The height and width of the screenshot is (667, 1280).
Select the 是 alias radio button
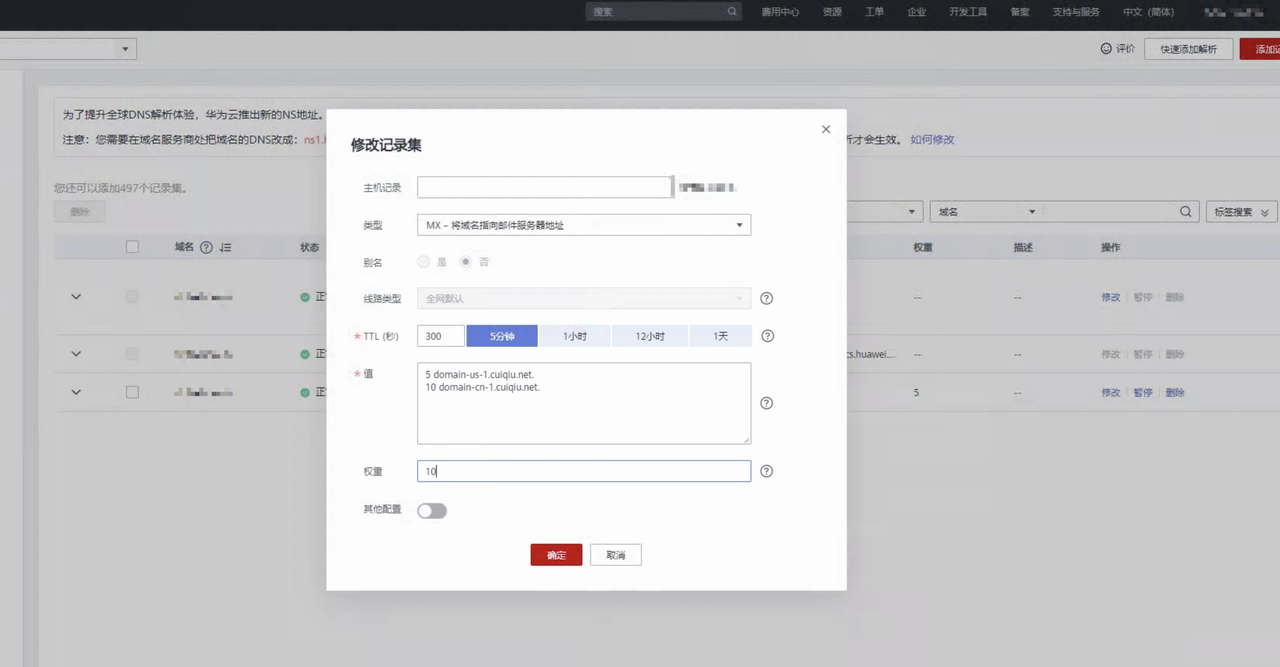[424, 262]
